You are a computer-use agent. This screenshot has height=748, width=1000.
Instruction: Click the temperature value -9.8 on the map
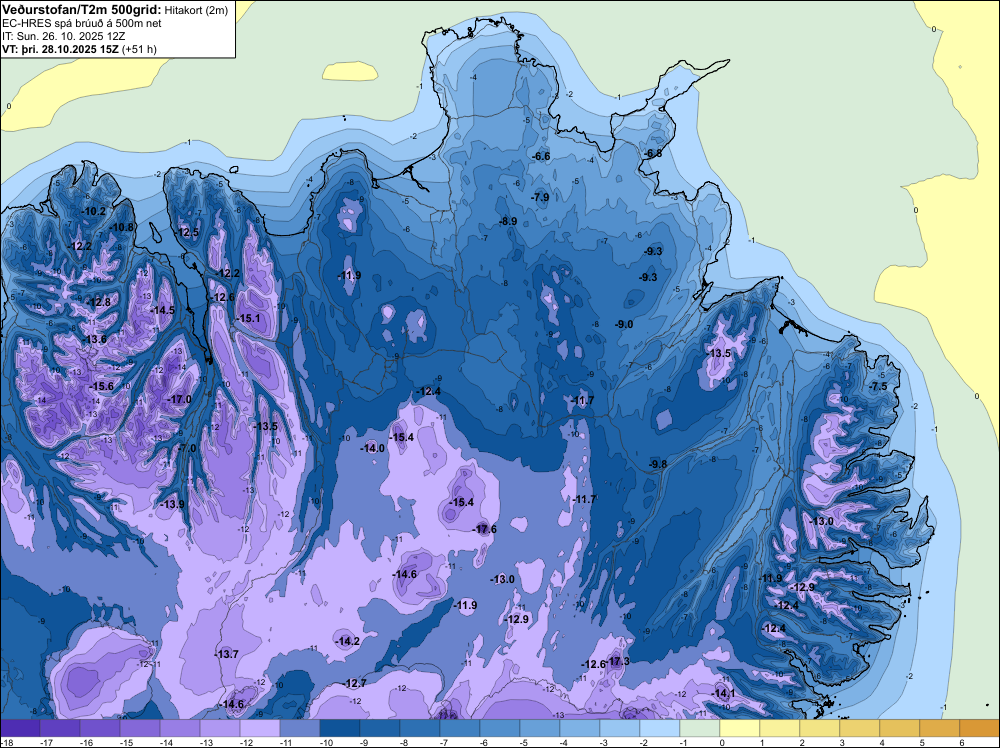click(x=658, y=464)
